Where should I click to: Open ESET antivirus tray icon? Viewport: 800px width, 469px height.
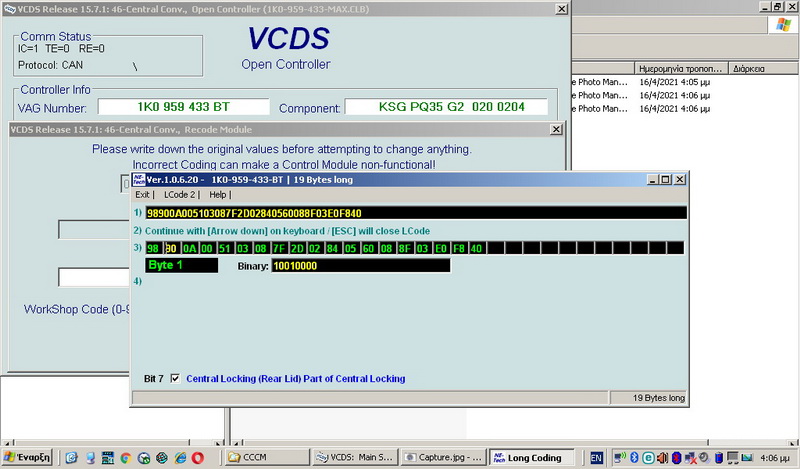click(648, 458)
